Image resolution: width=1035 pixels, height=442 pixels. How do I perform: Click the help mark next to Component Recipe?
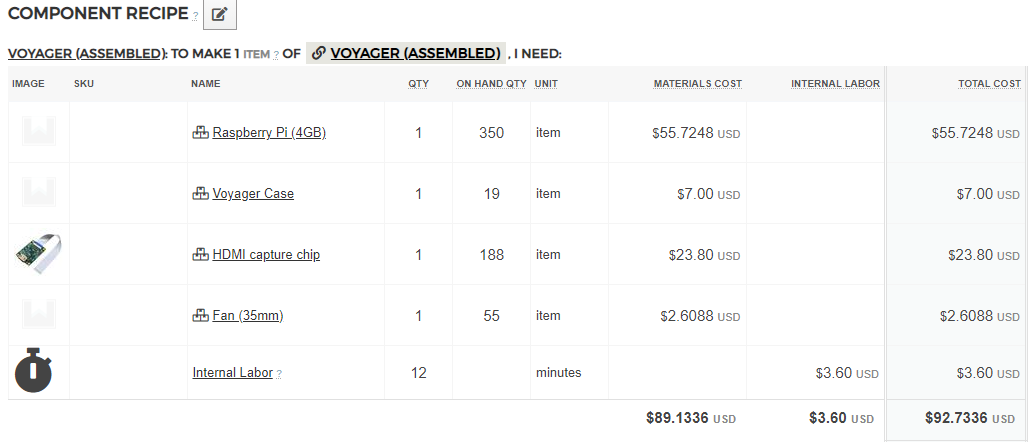click(195, 17)
